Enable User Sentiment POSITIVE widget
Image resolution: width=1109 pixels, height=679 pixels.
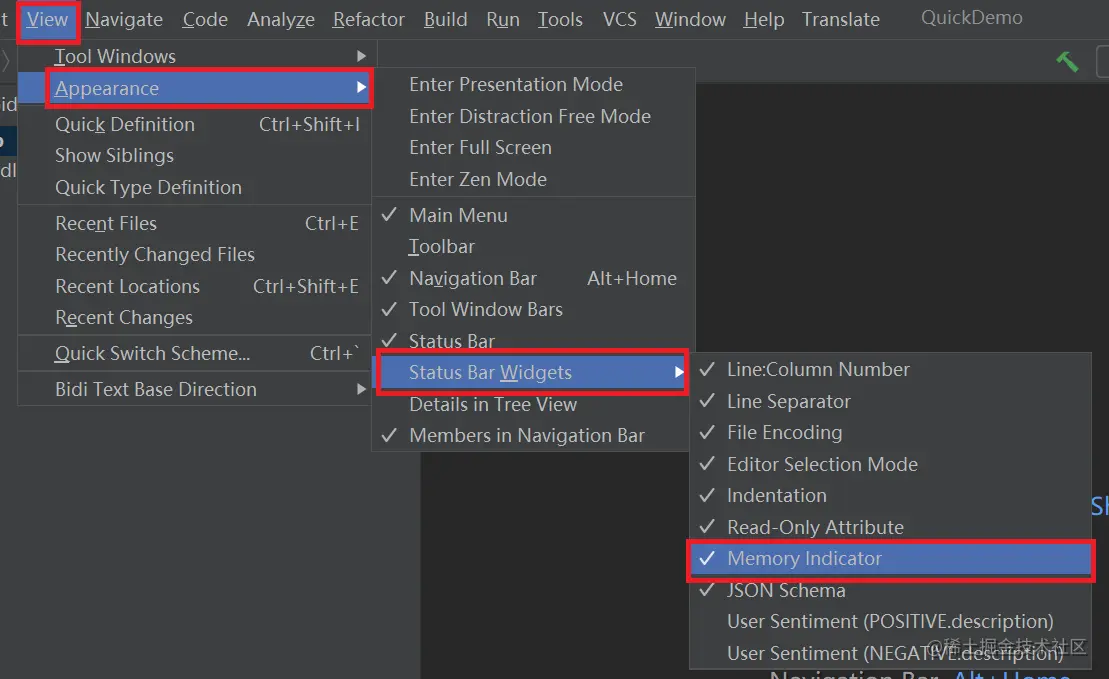[890, 621]
